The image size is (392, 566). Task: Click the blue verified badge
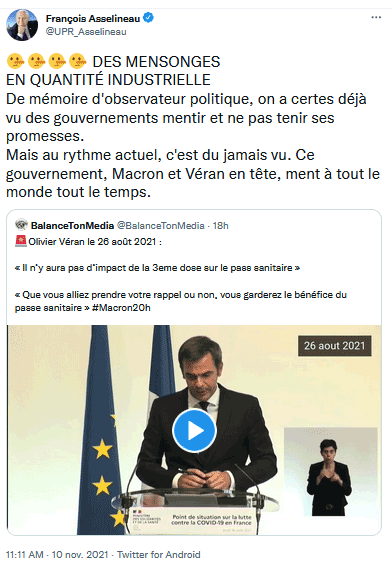point(148,18)
